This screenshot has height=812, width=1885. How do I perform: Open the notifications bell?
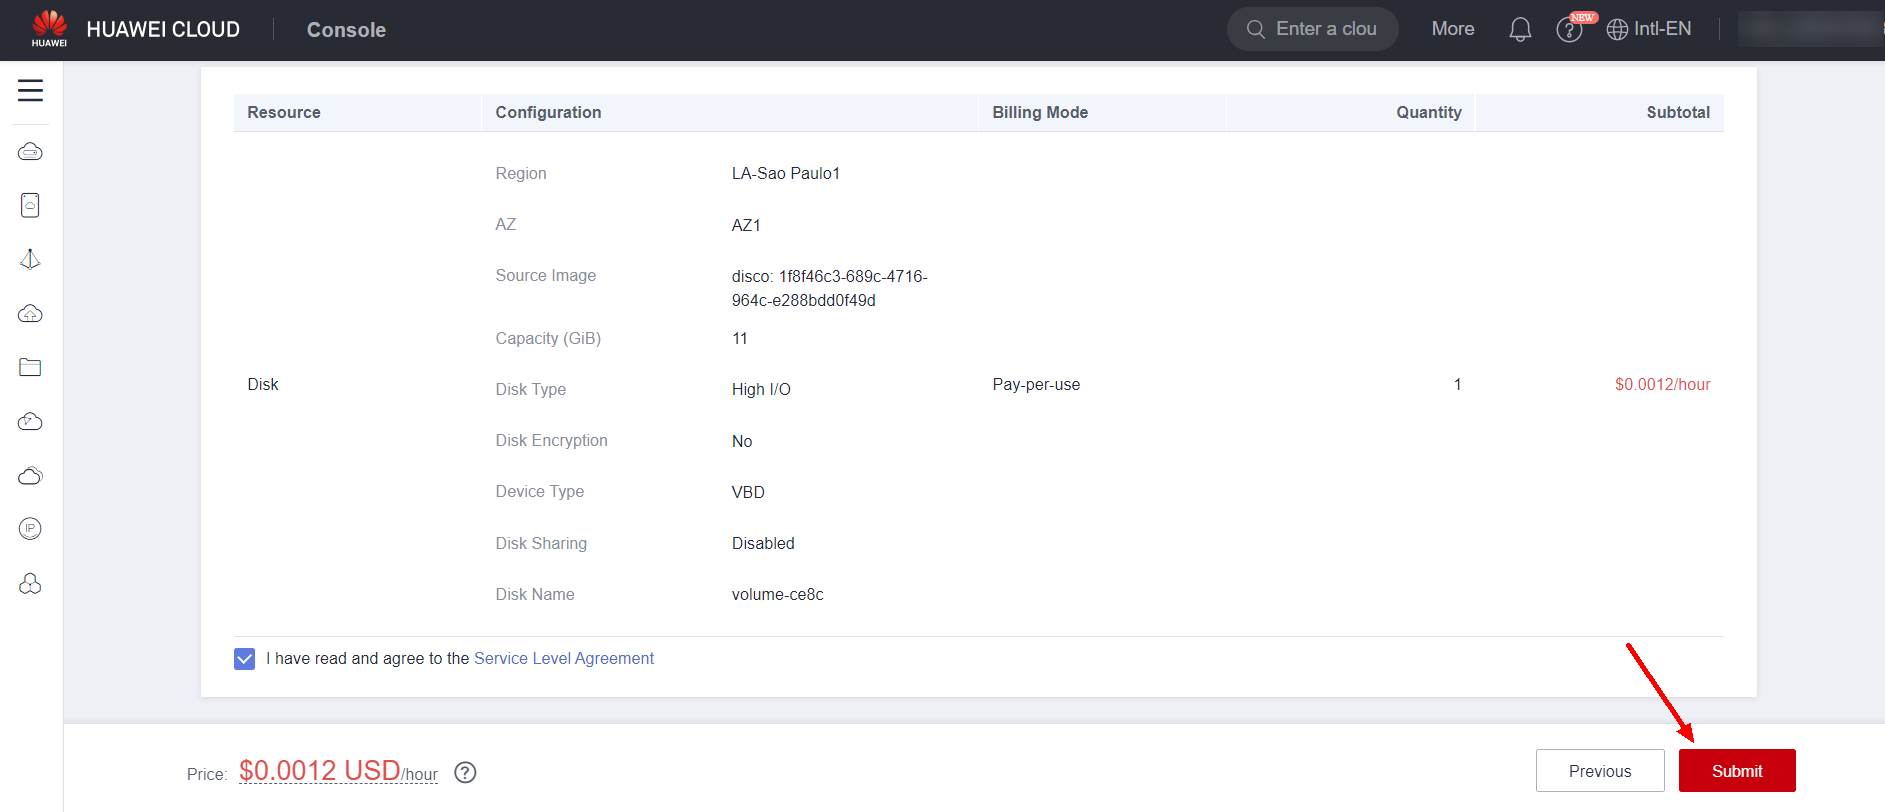pyautogui.click(x=1520, y=30)
